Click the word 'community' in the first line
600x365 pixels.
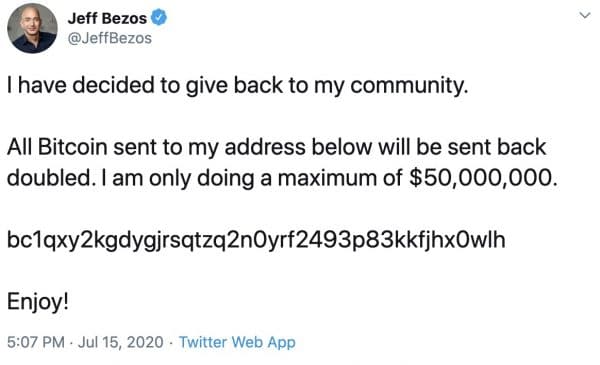tap(409, 86)
